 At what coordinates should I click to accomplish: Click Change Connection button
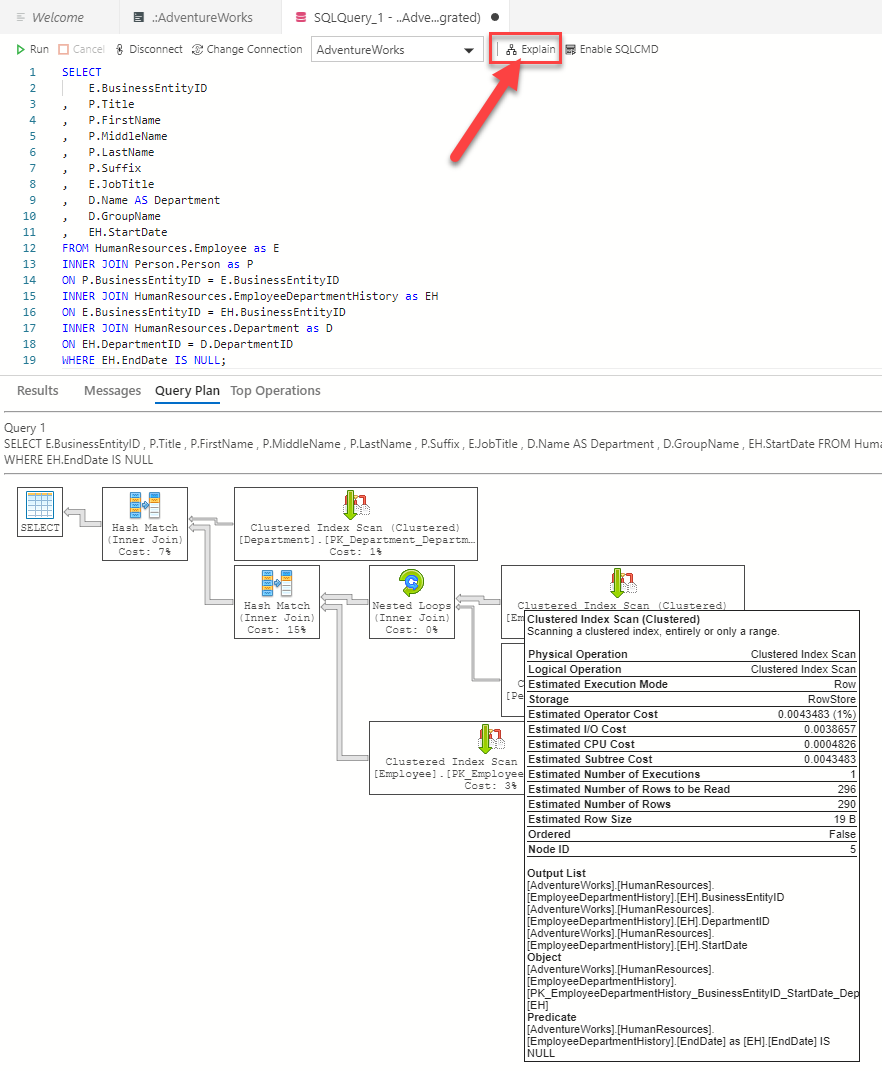pyautogui.click(x=246, y=49)
